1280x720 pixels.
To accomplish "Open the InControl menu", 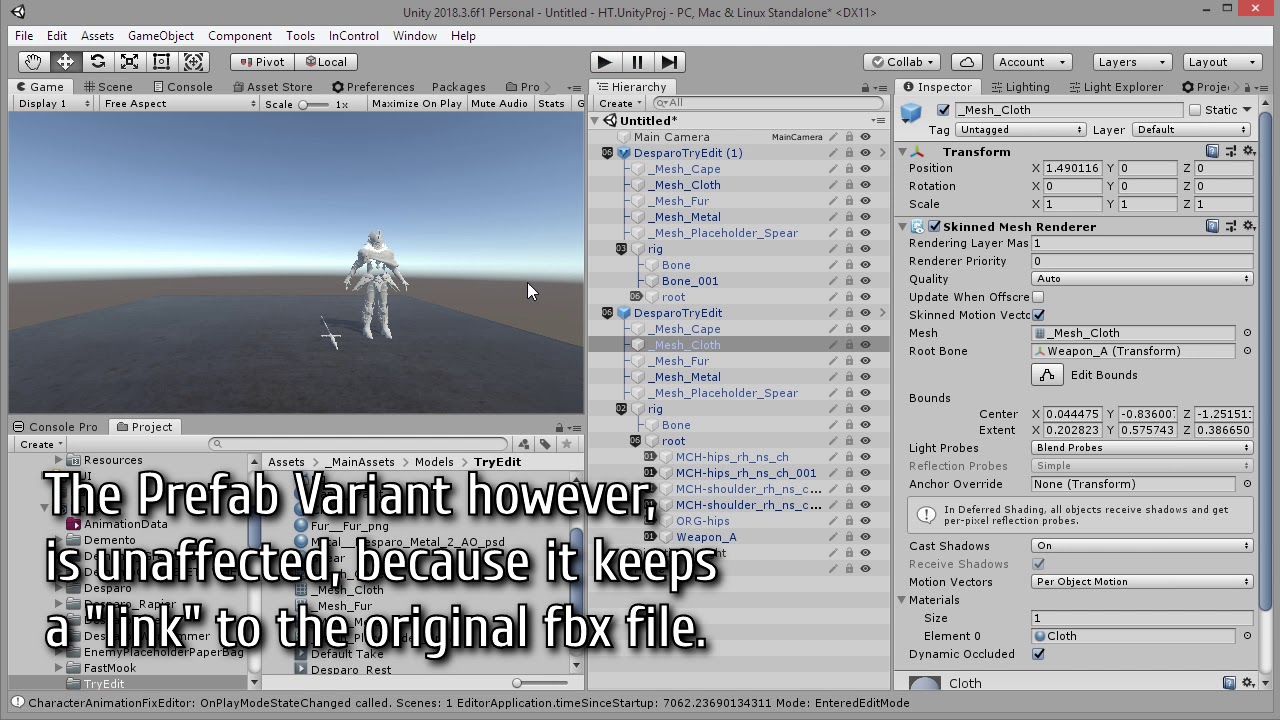I will tap(354, 36).
